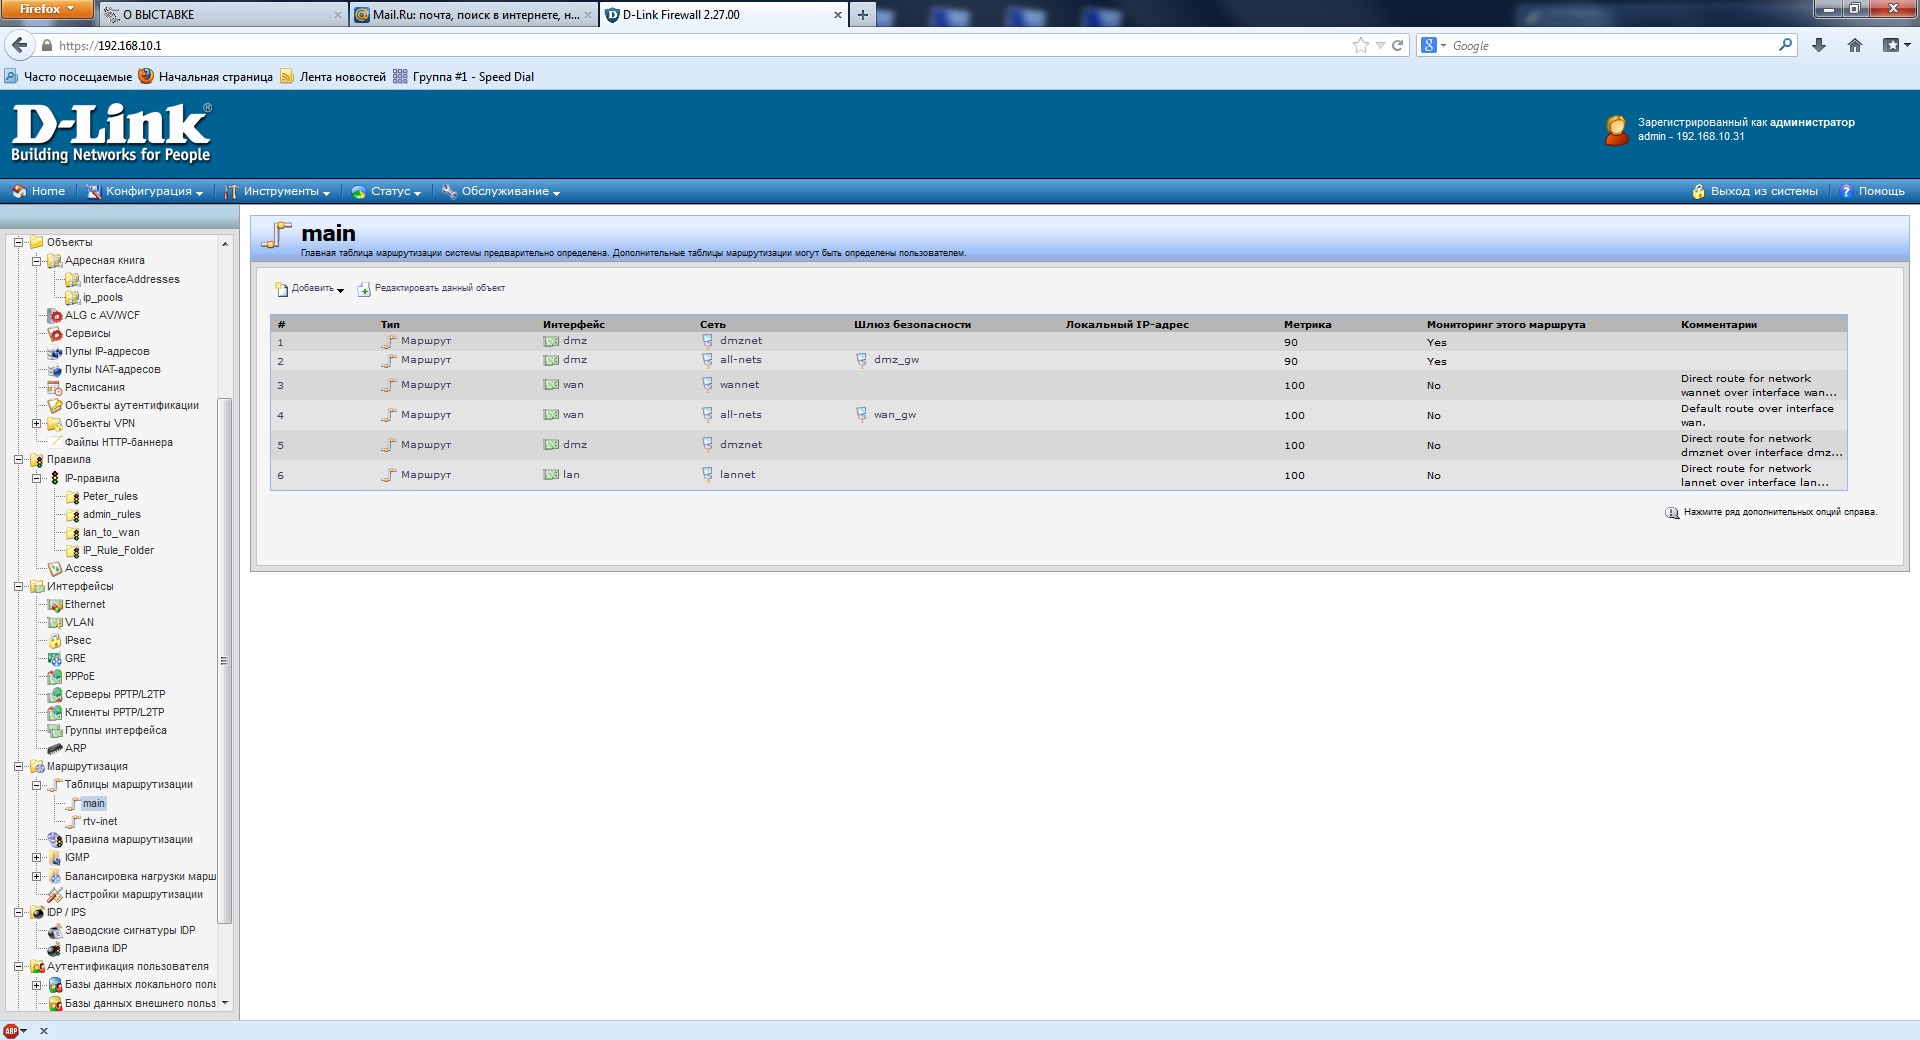
Task: Click the Adblock Plus status bar icon
Action: [x=11, y=1031]
